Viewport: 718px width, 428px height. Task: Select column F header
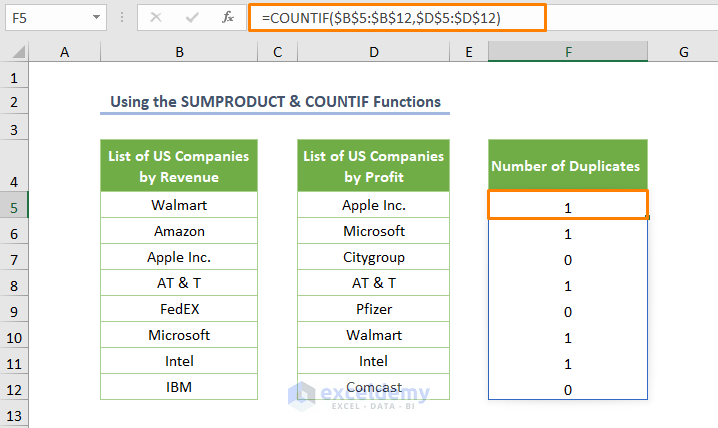click(567, 52)
